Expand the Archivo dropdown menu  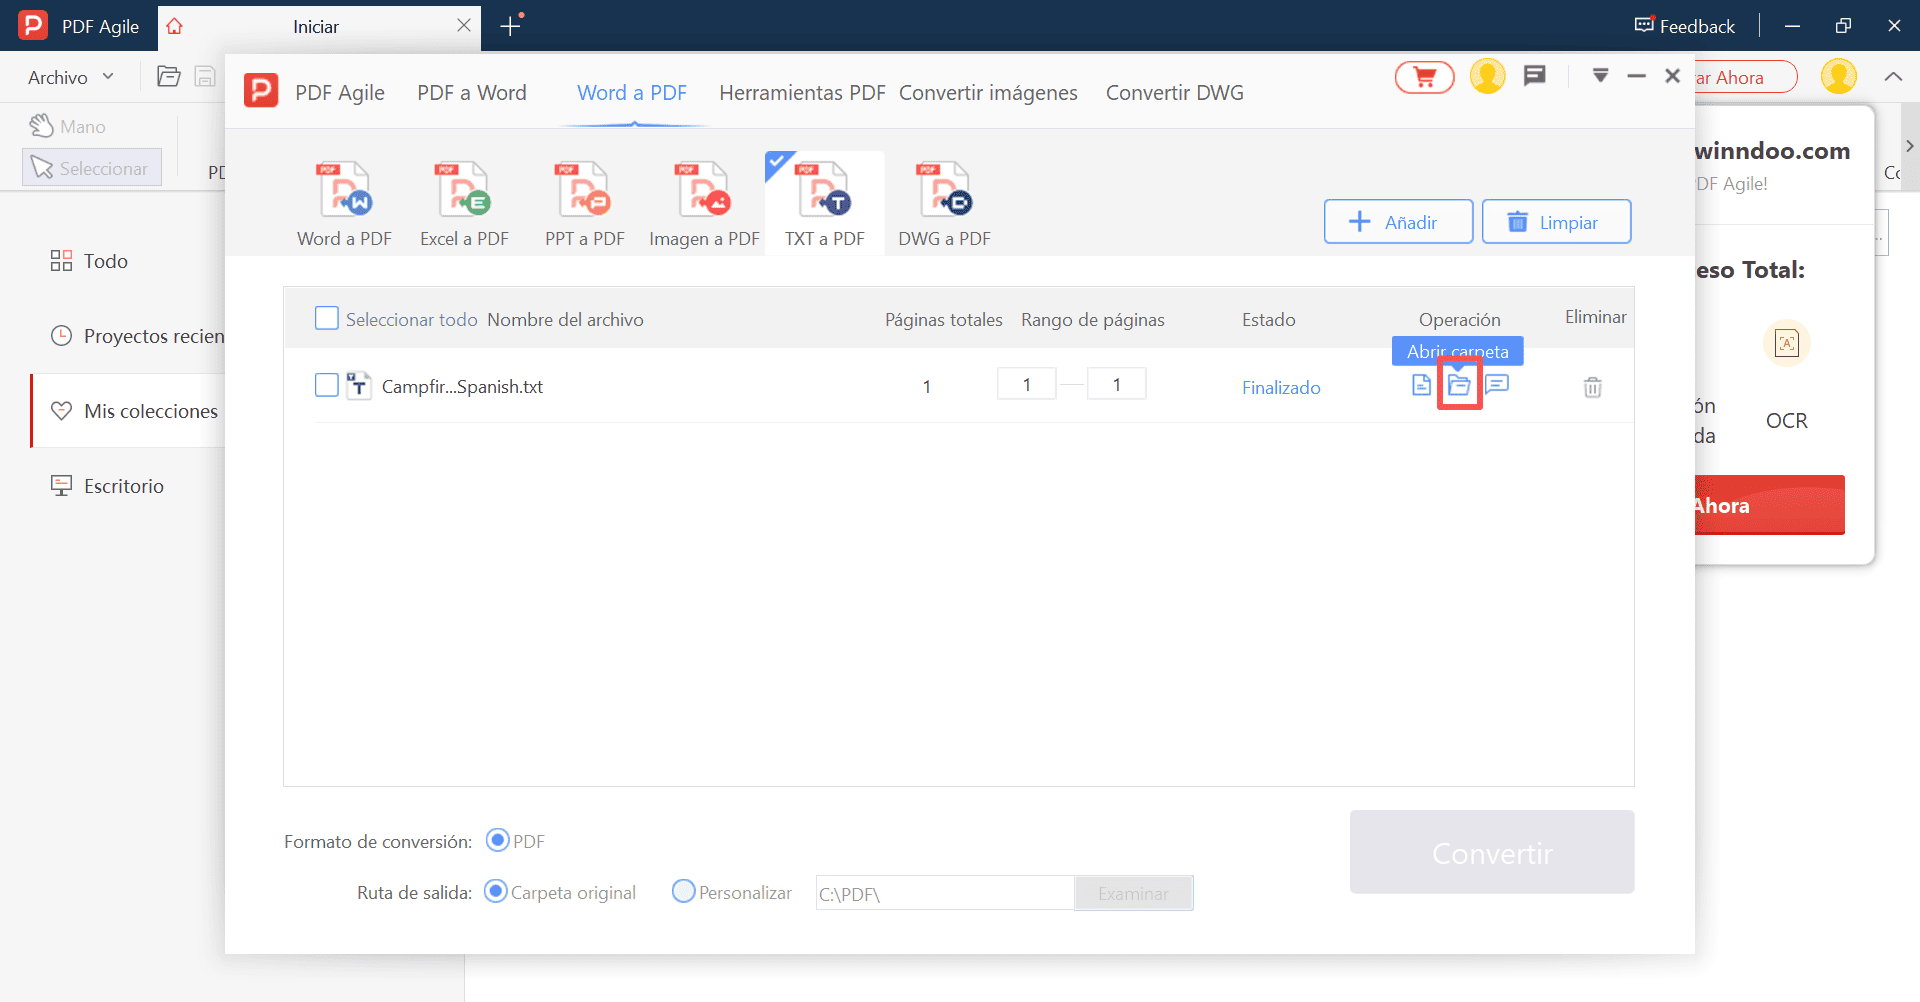tap(70, 77)
